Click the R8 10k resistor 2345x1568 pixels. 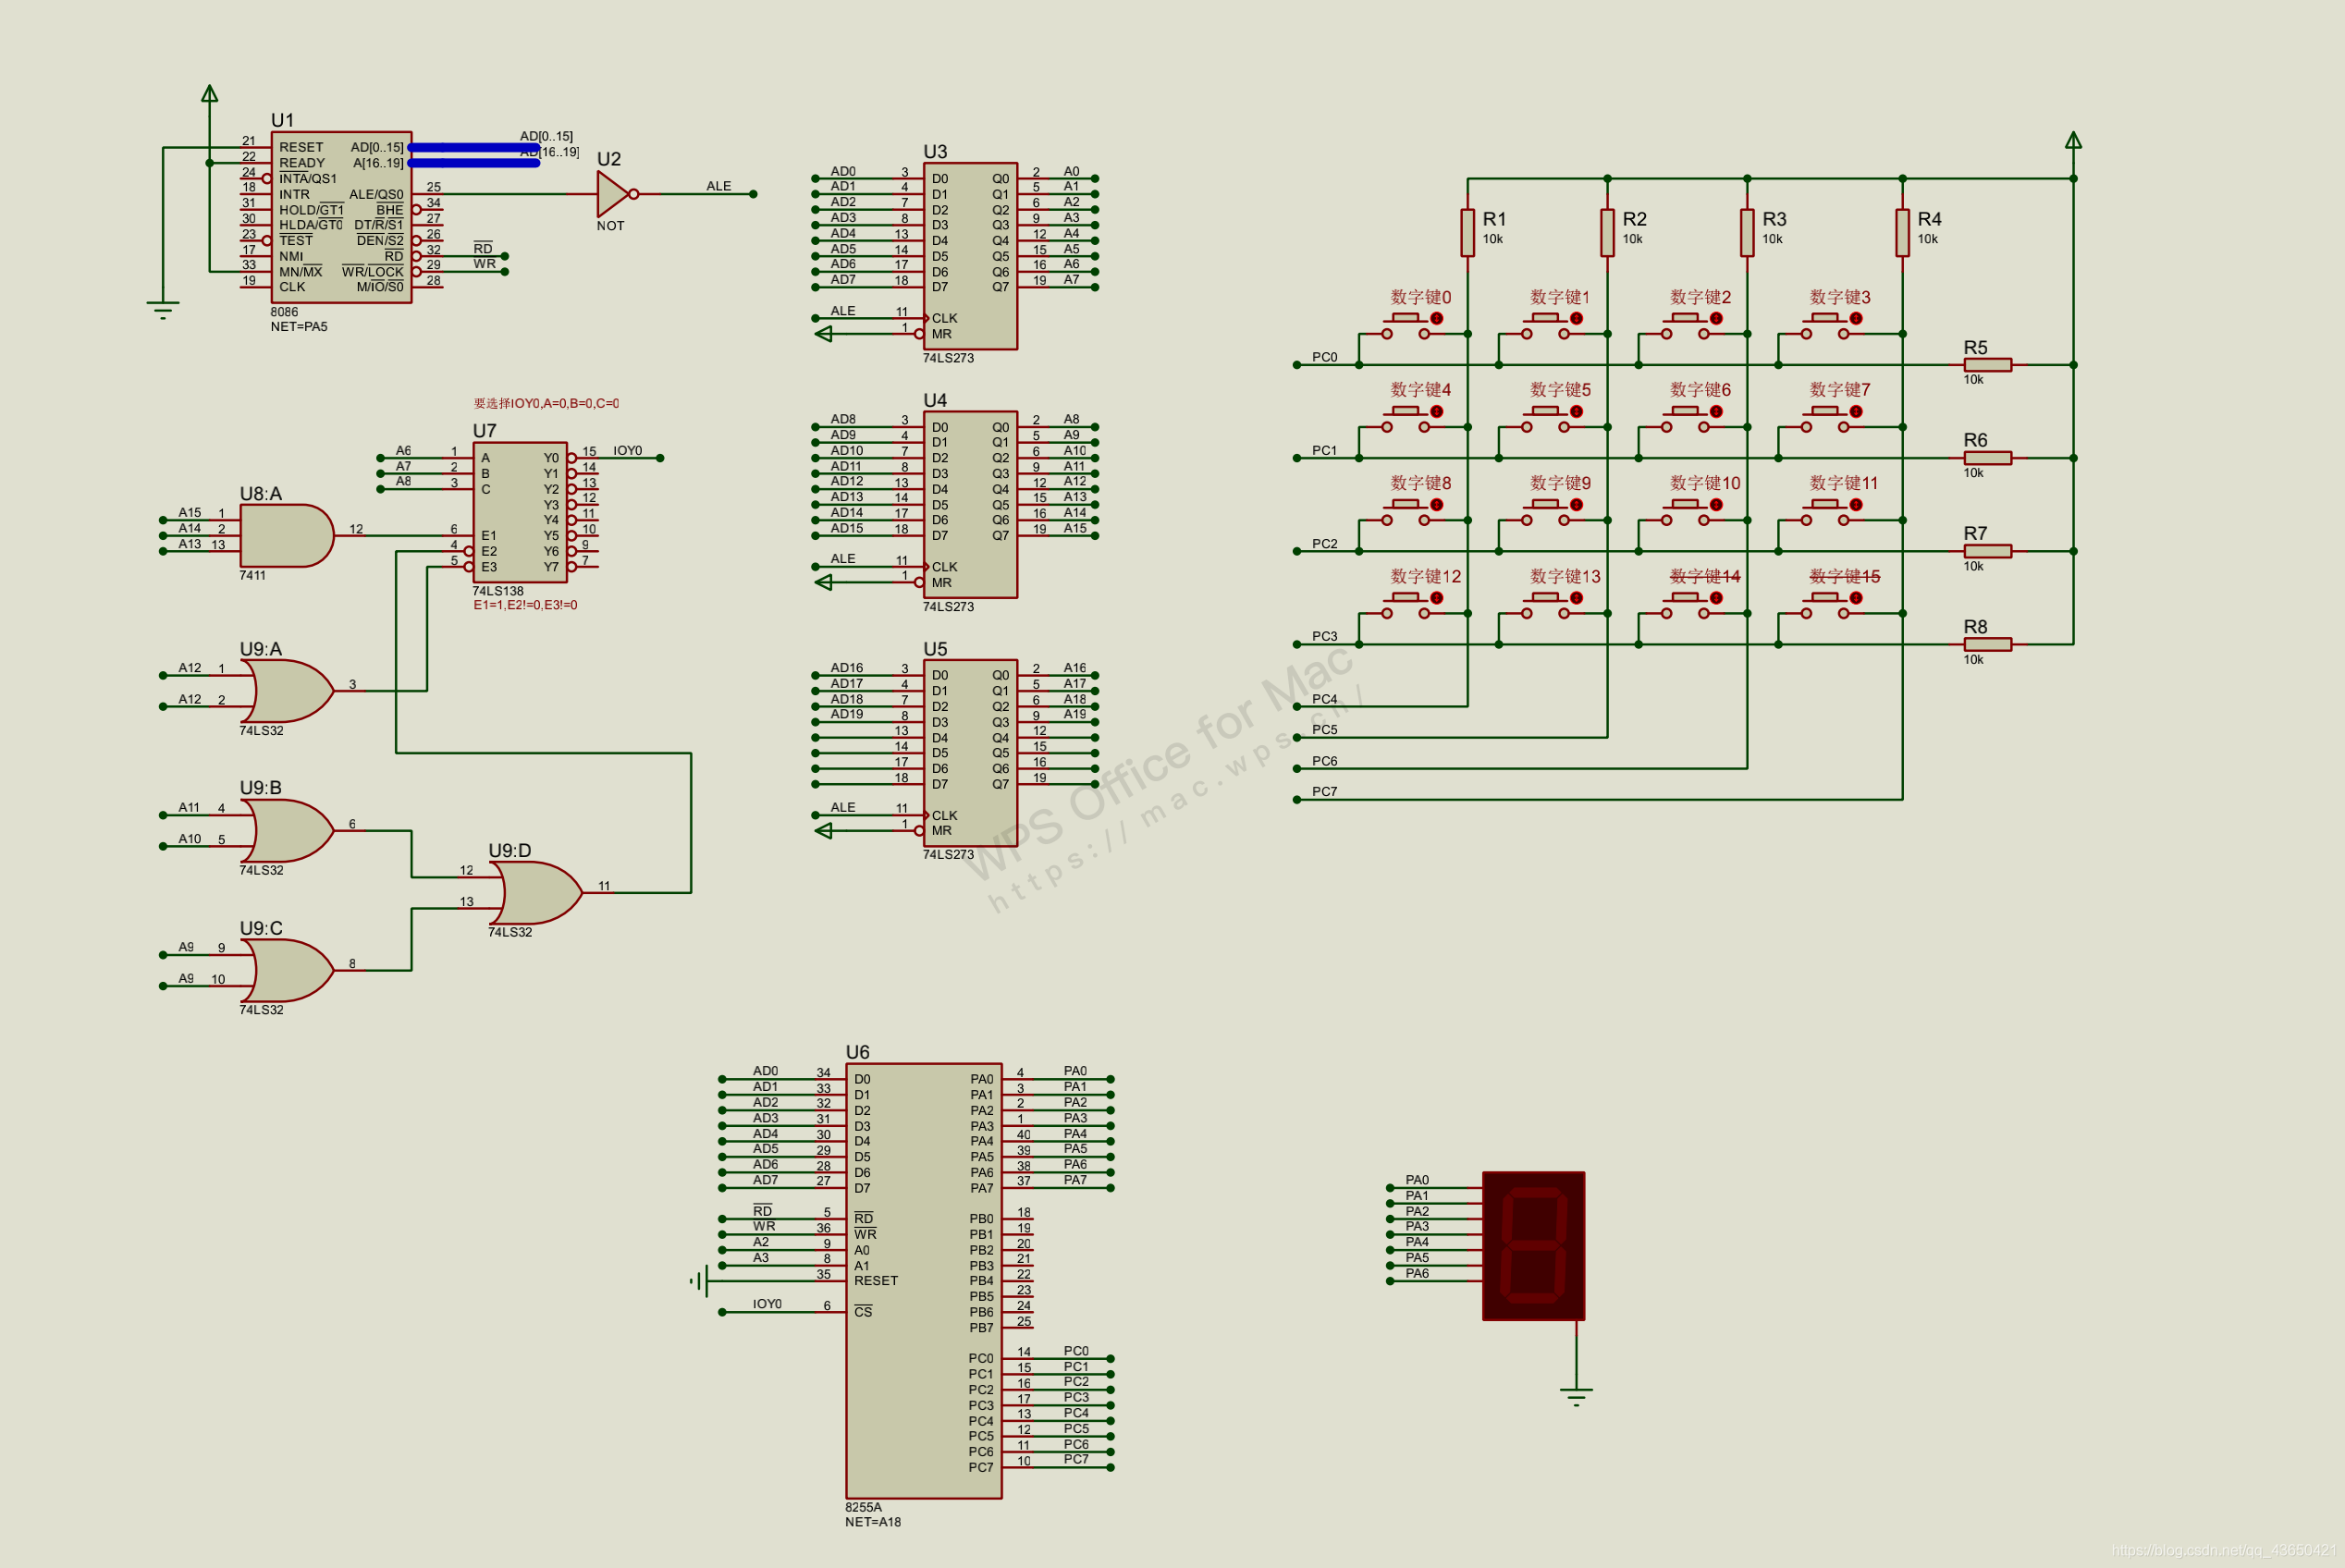[1987, 644]
